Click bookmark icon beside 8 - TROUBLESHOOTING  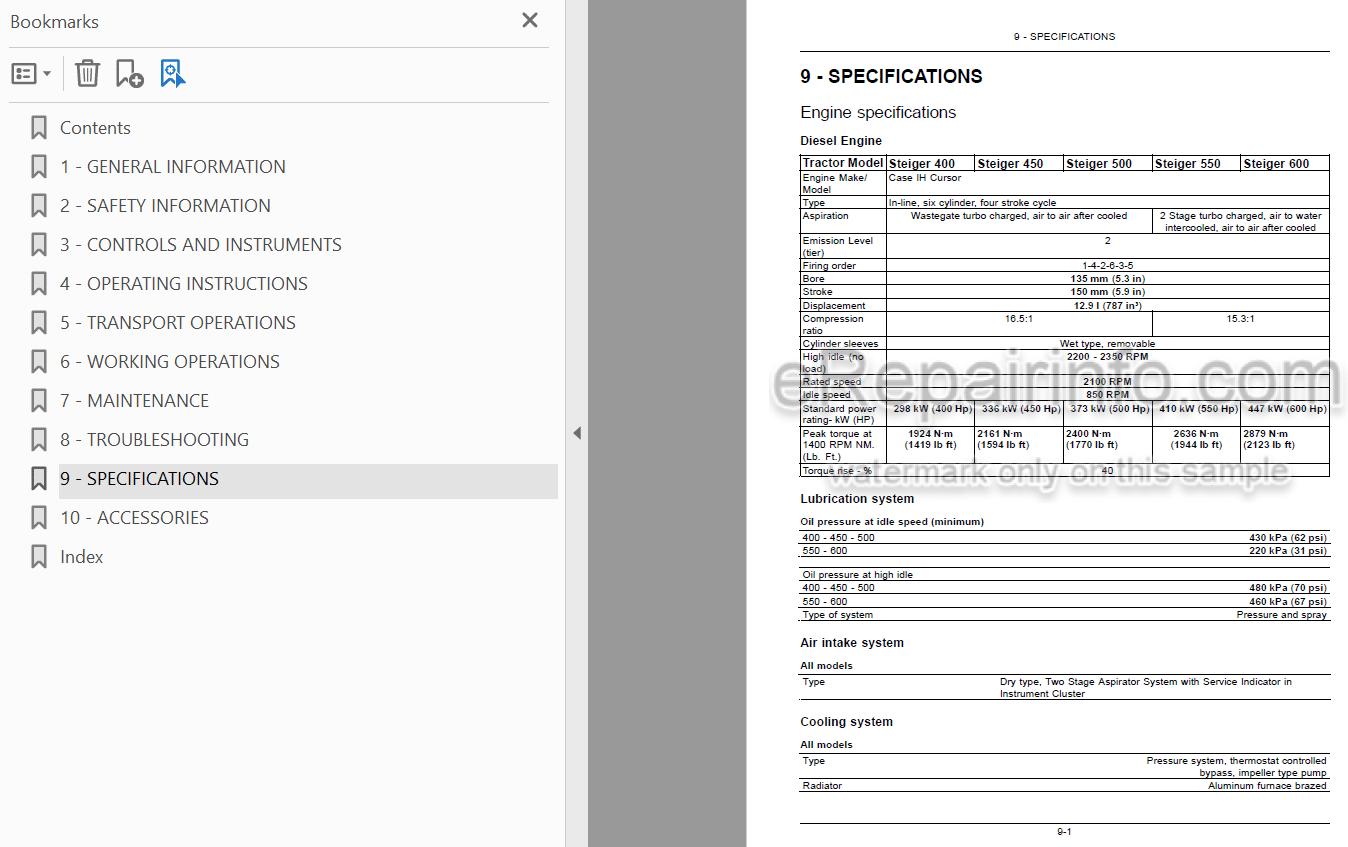click(39, 440)
